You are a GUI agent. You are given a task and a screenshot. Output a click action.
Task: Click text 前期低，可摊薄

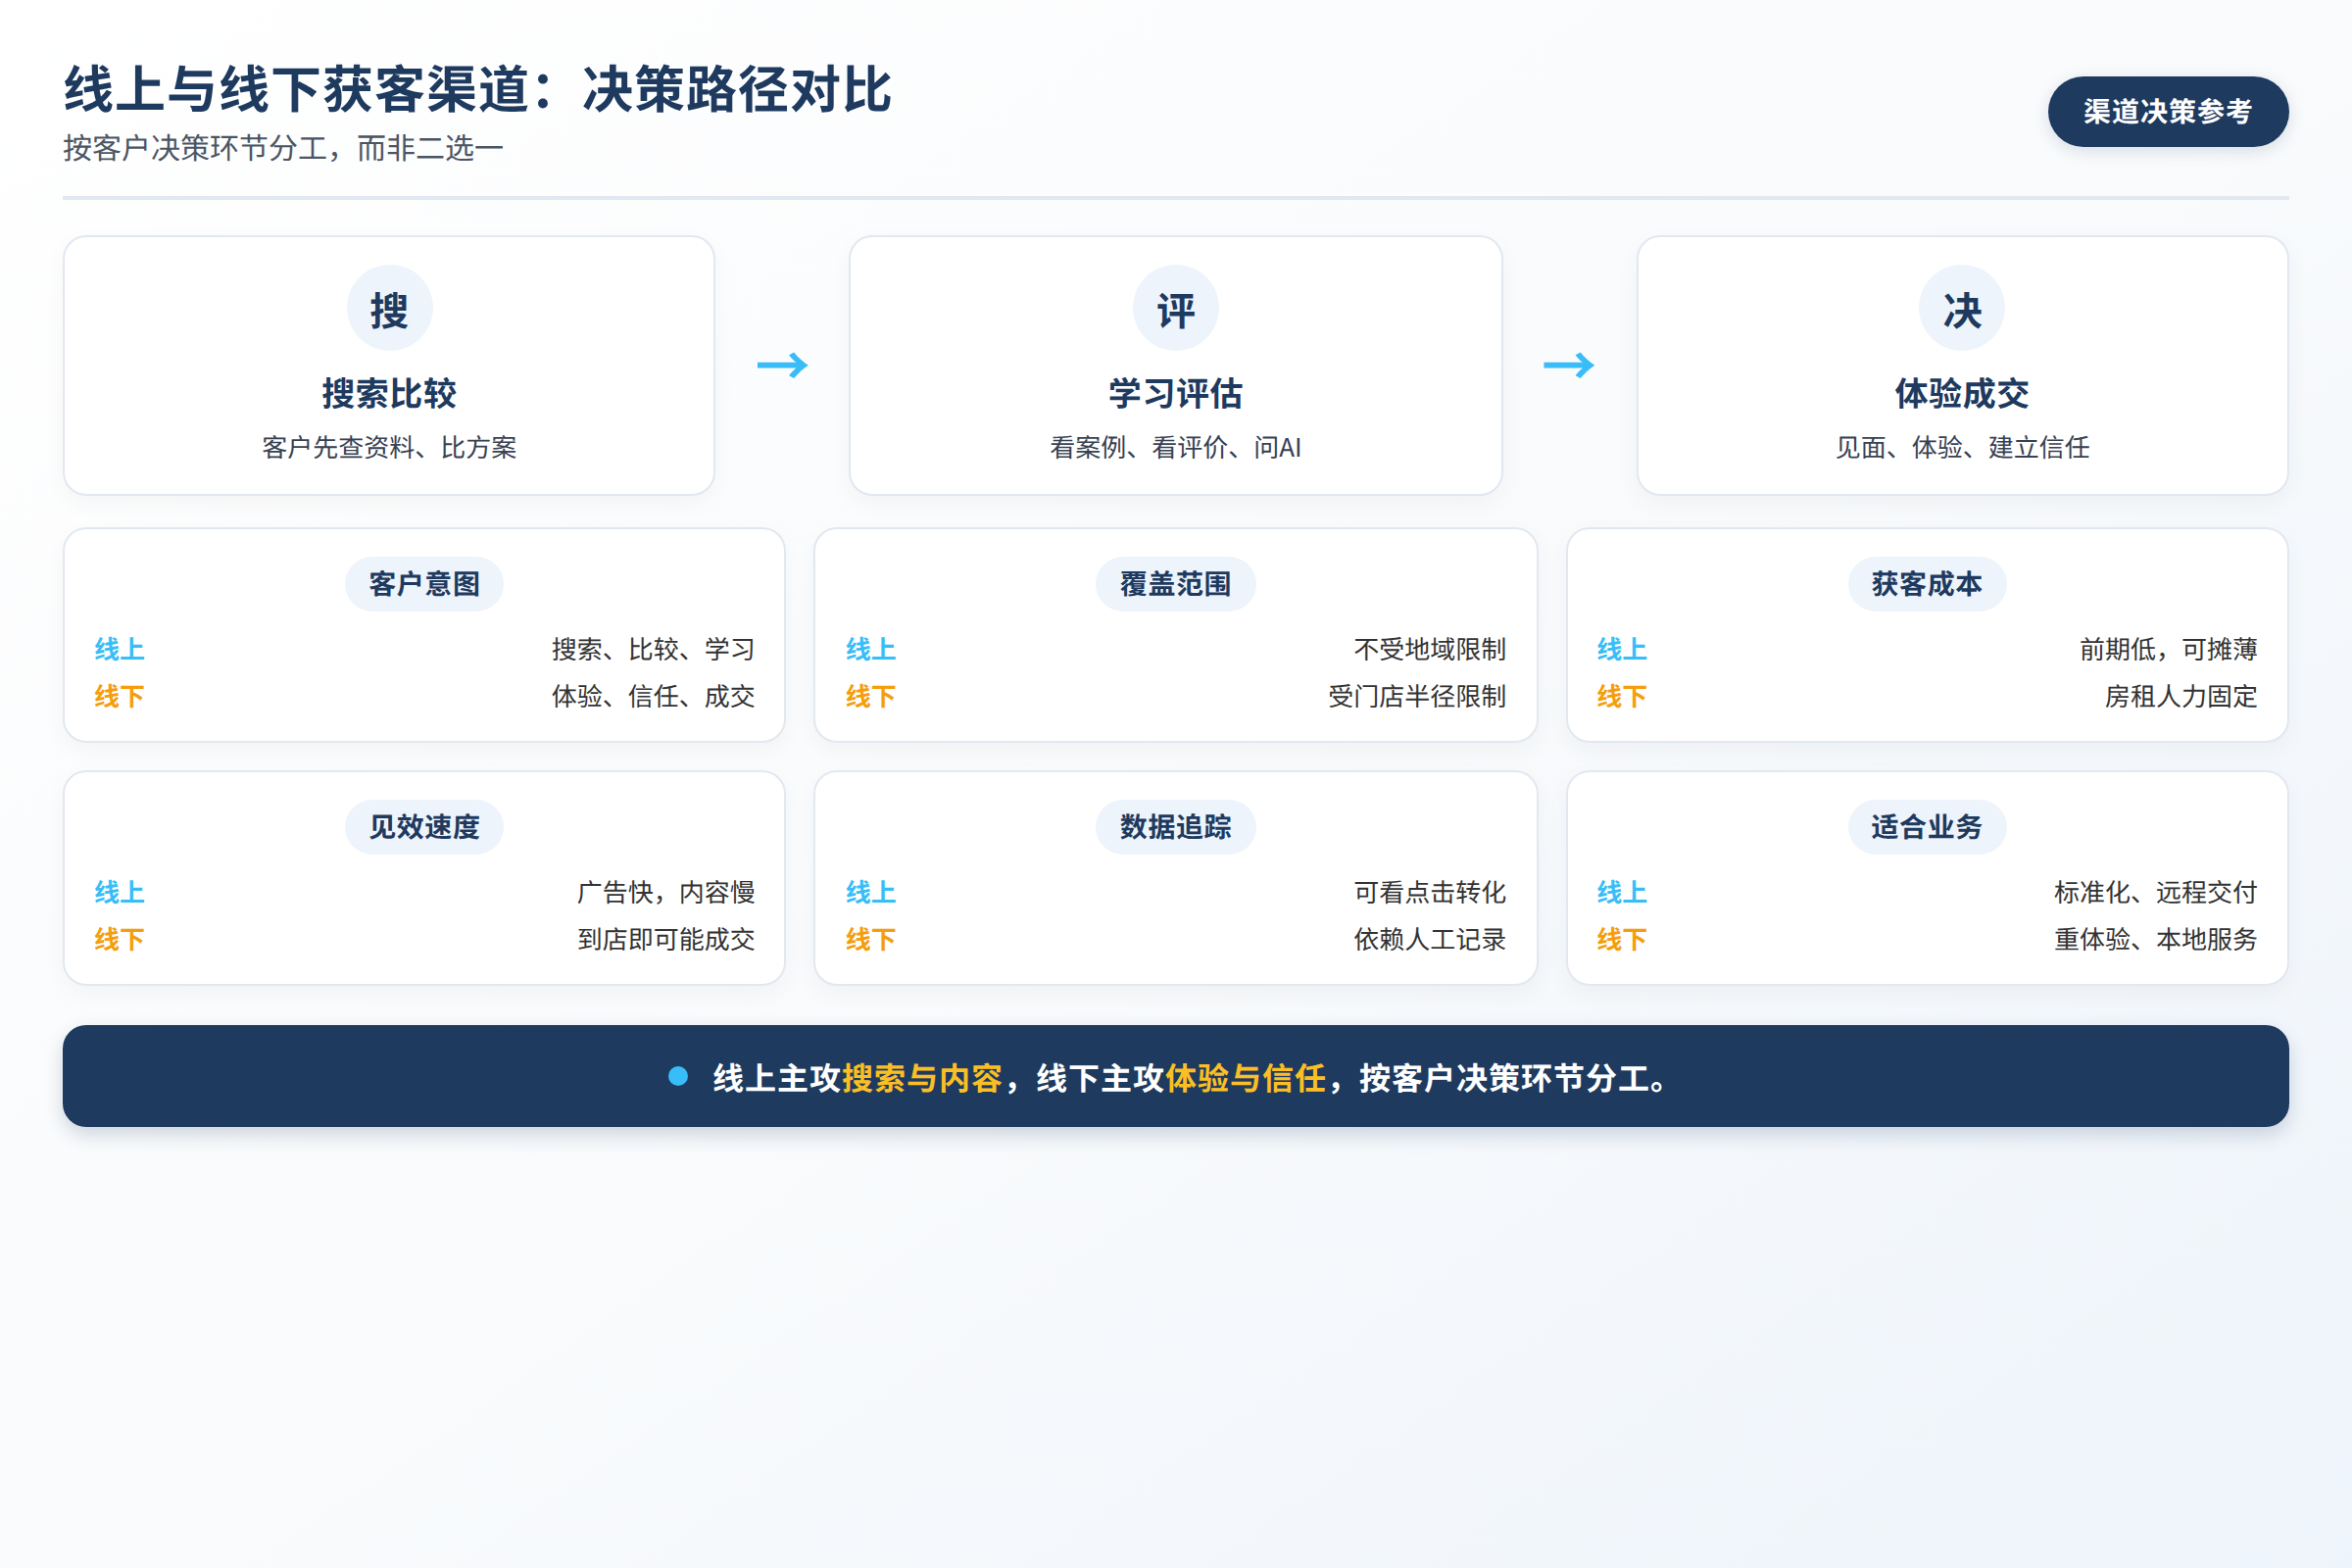[x=2168, y=649]
